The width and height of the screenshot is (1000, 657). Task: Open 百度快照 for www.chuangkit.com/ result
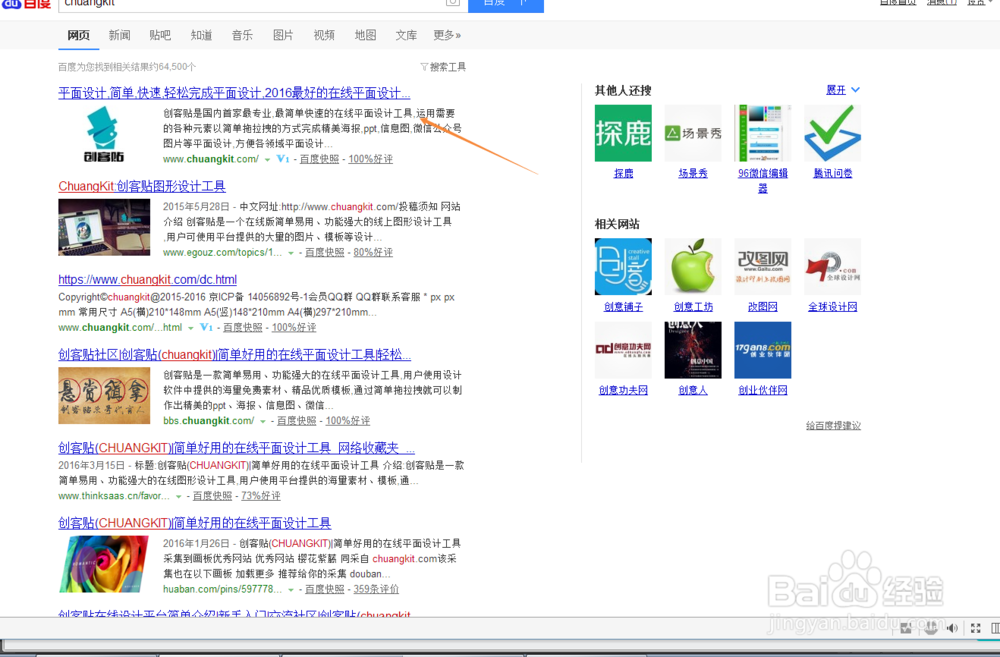tap(319, 159)
